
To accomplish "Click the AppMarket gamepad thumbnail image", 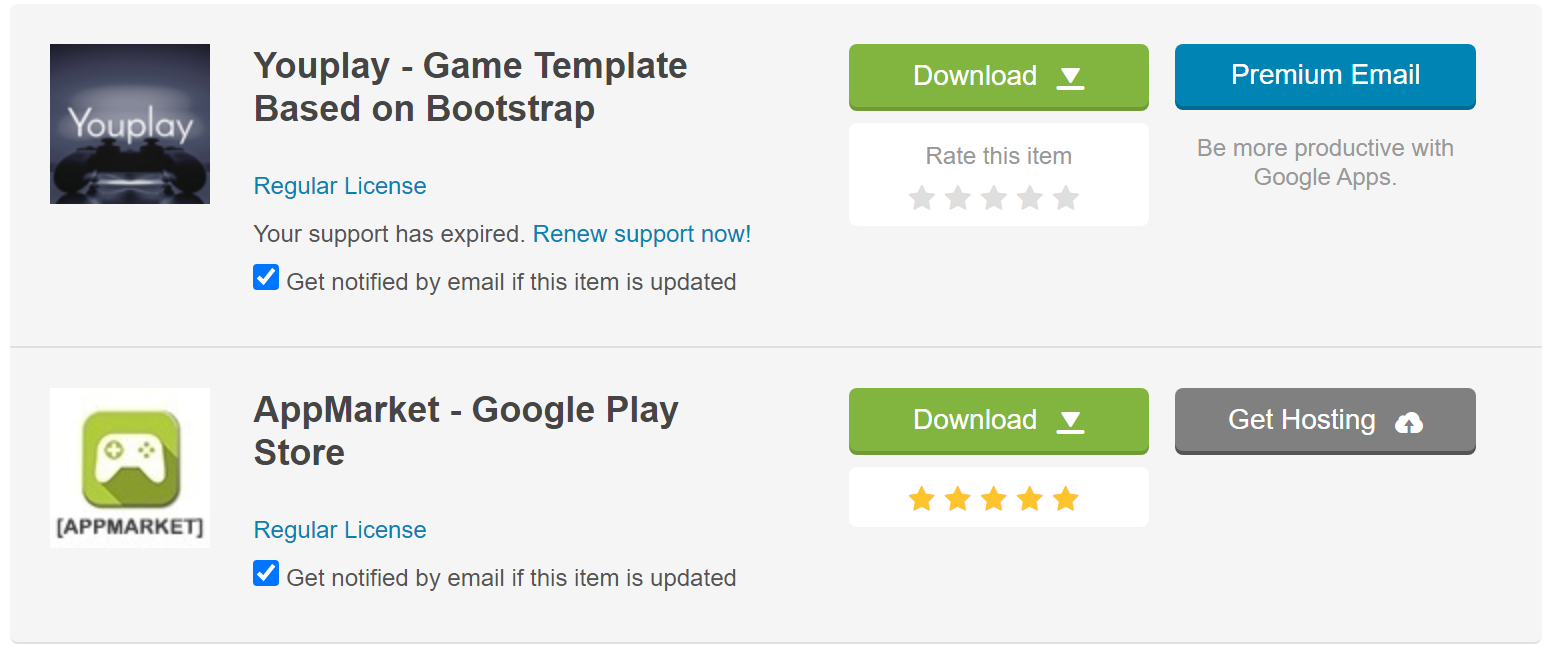I will [x=130, y=468].
